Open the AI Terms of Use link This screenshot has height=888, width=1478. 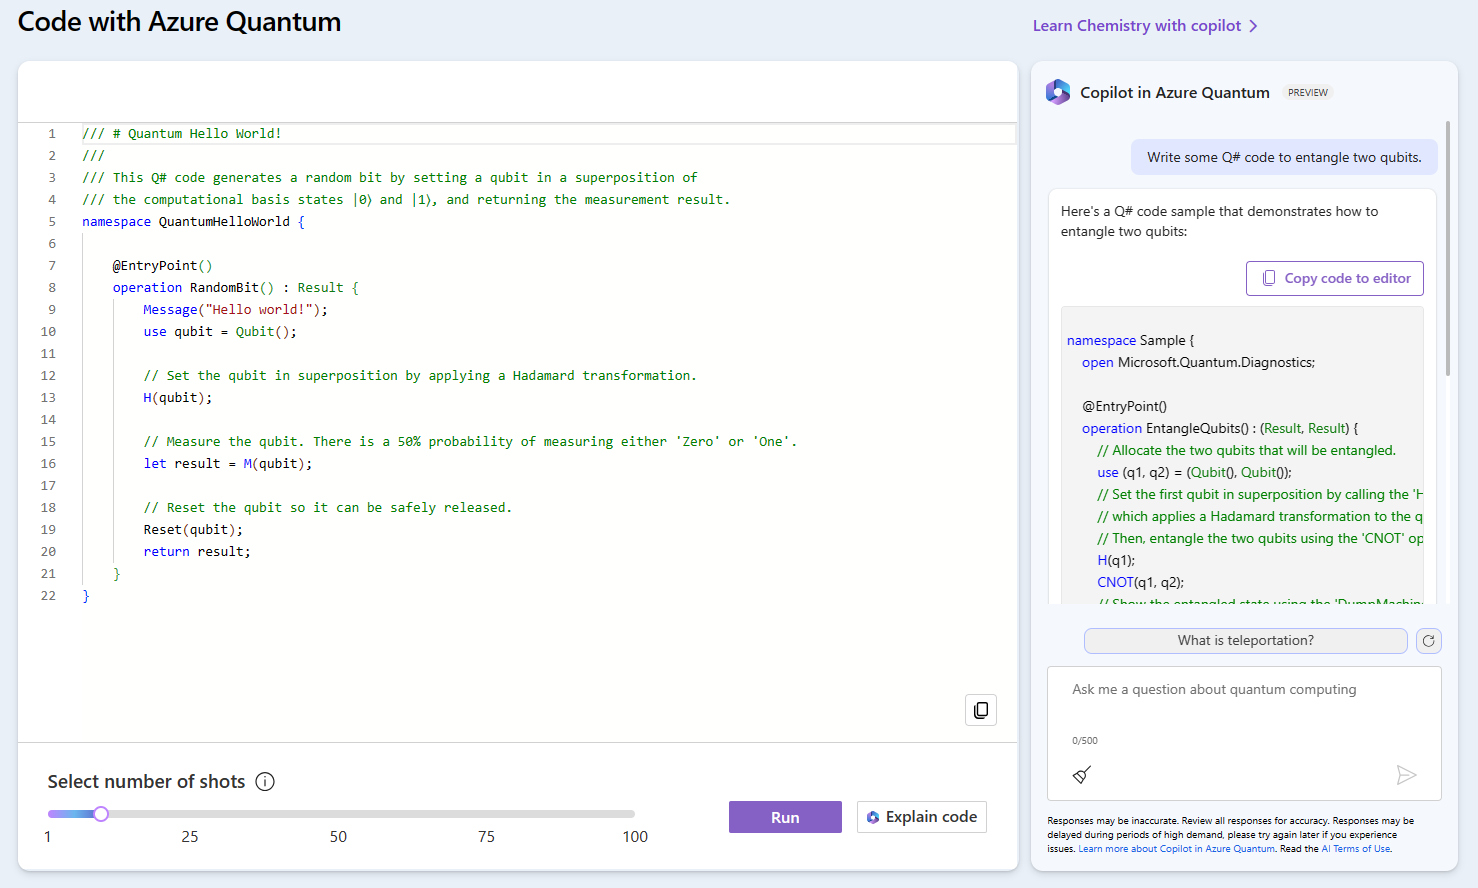(x=1355, y=849)
